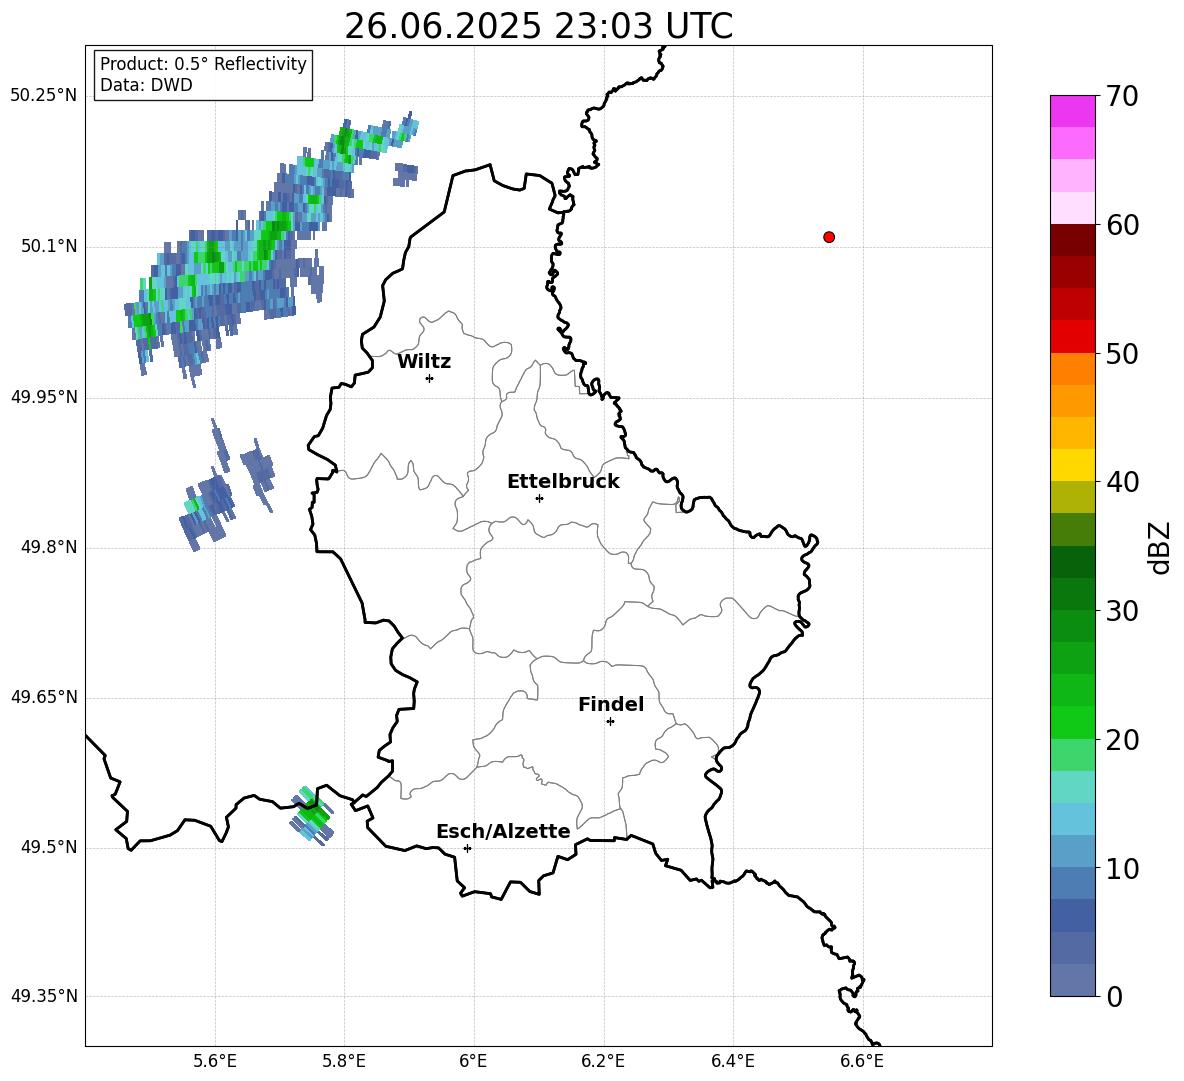Click the yellow colorbar segment at 40
Image resolution: width=1184 pixels, height=1081 pixels.
(1073, 465)
